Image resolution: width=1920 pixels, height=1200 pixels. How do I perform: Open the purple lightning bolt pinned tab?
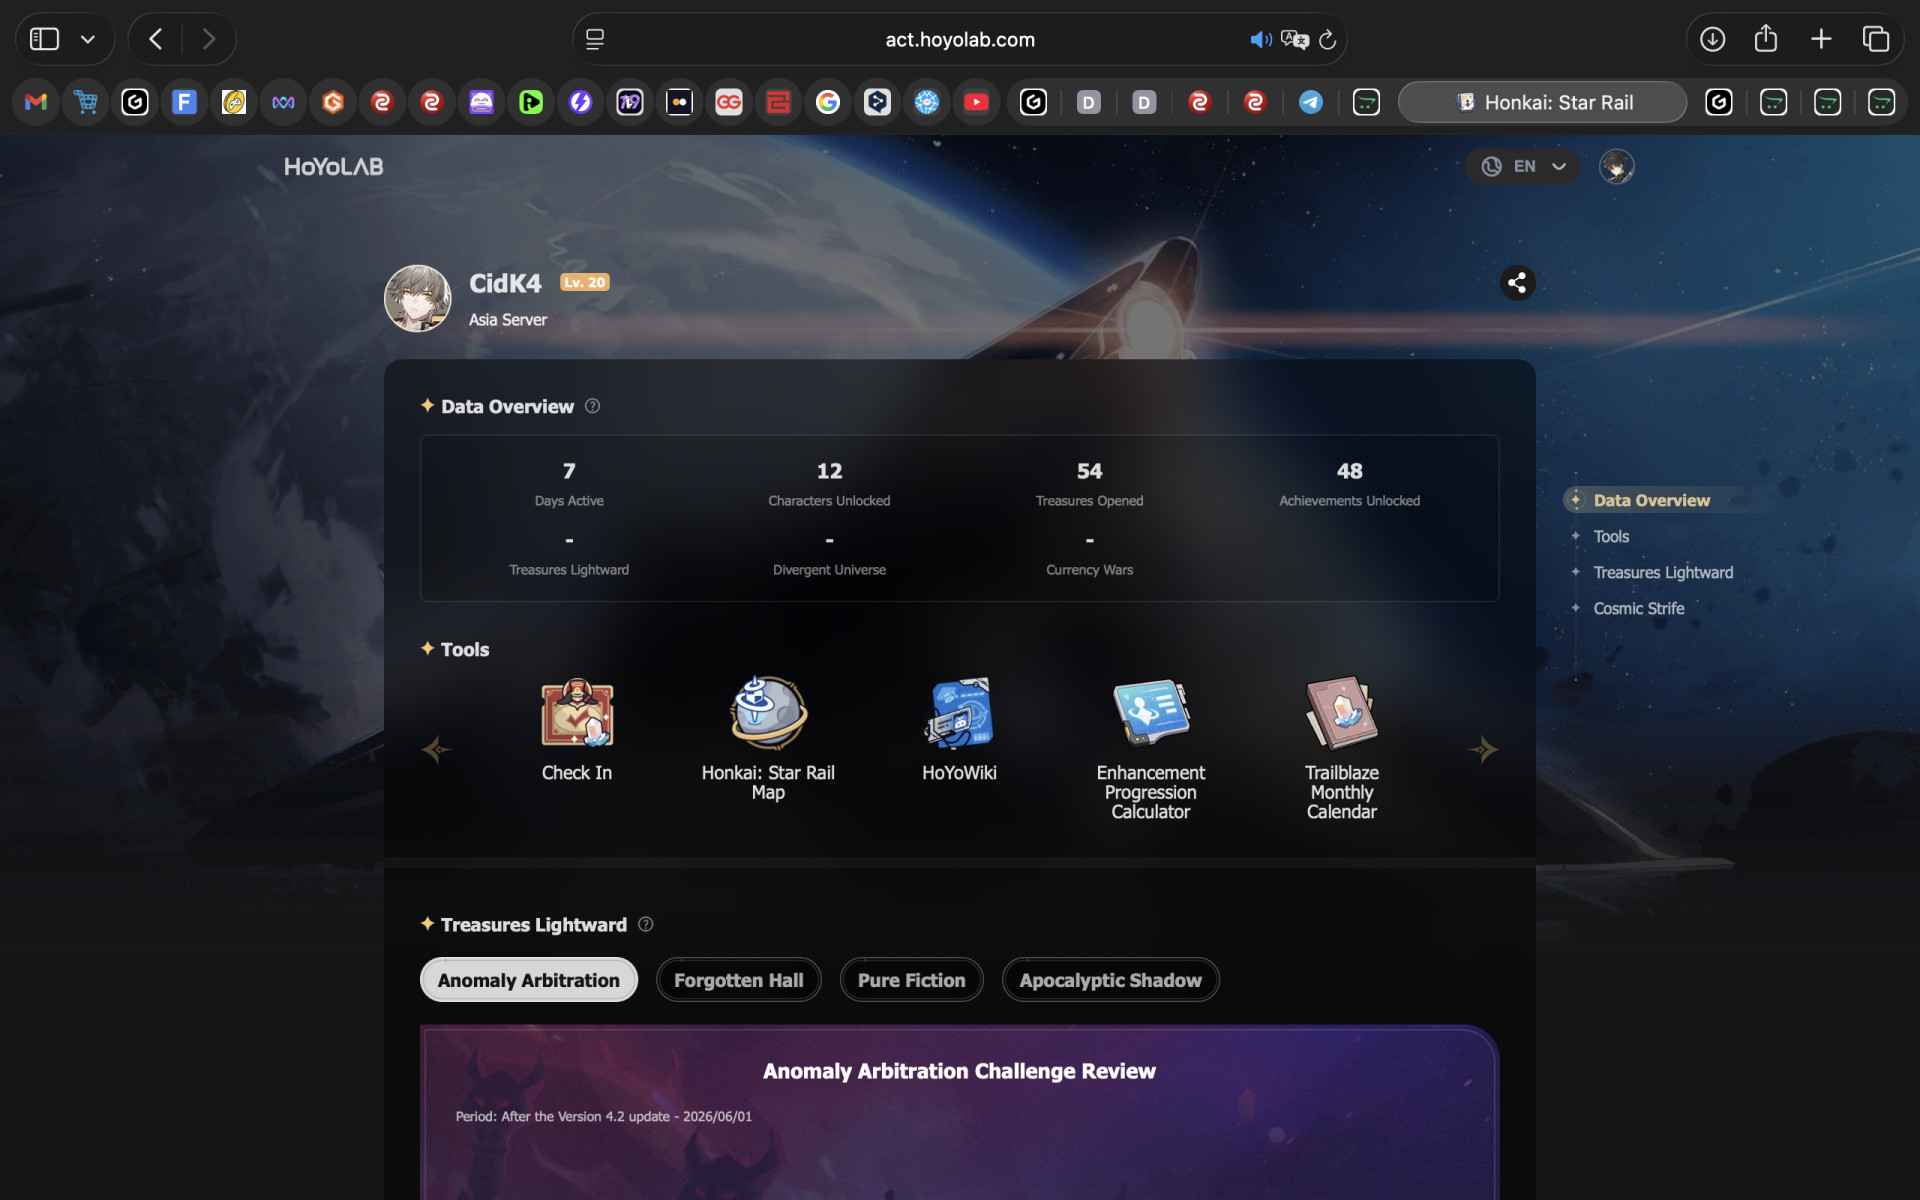[580, 102]
